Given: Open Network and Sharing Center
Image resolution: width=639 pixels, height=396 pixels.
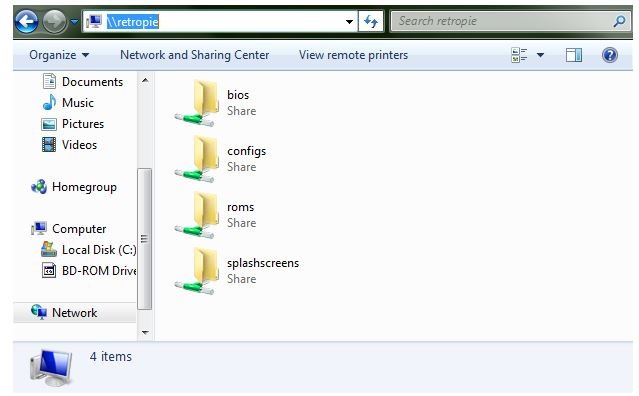Looking at the screenshot, I should 194,55.
